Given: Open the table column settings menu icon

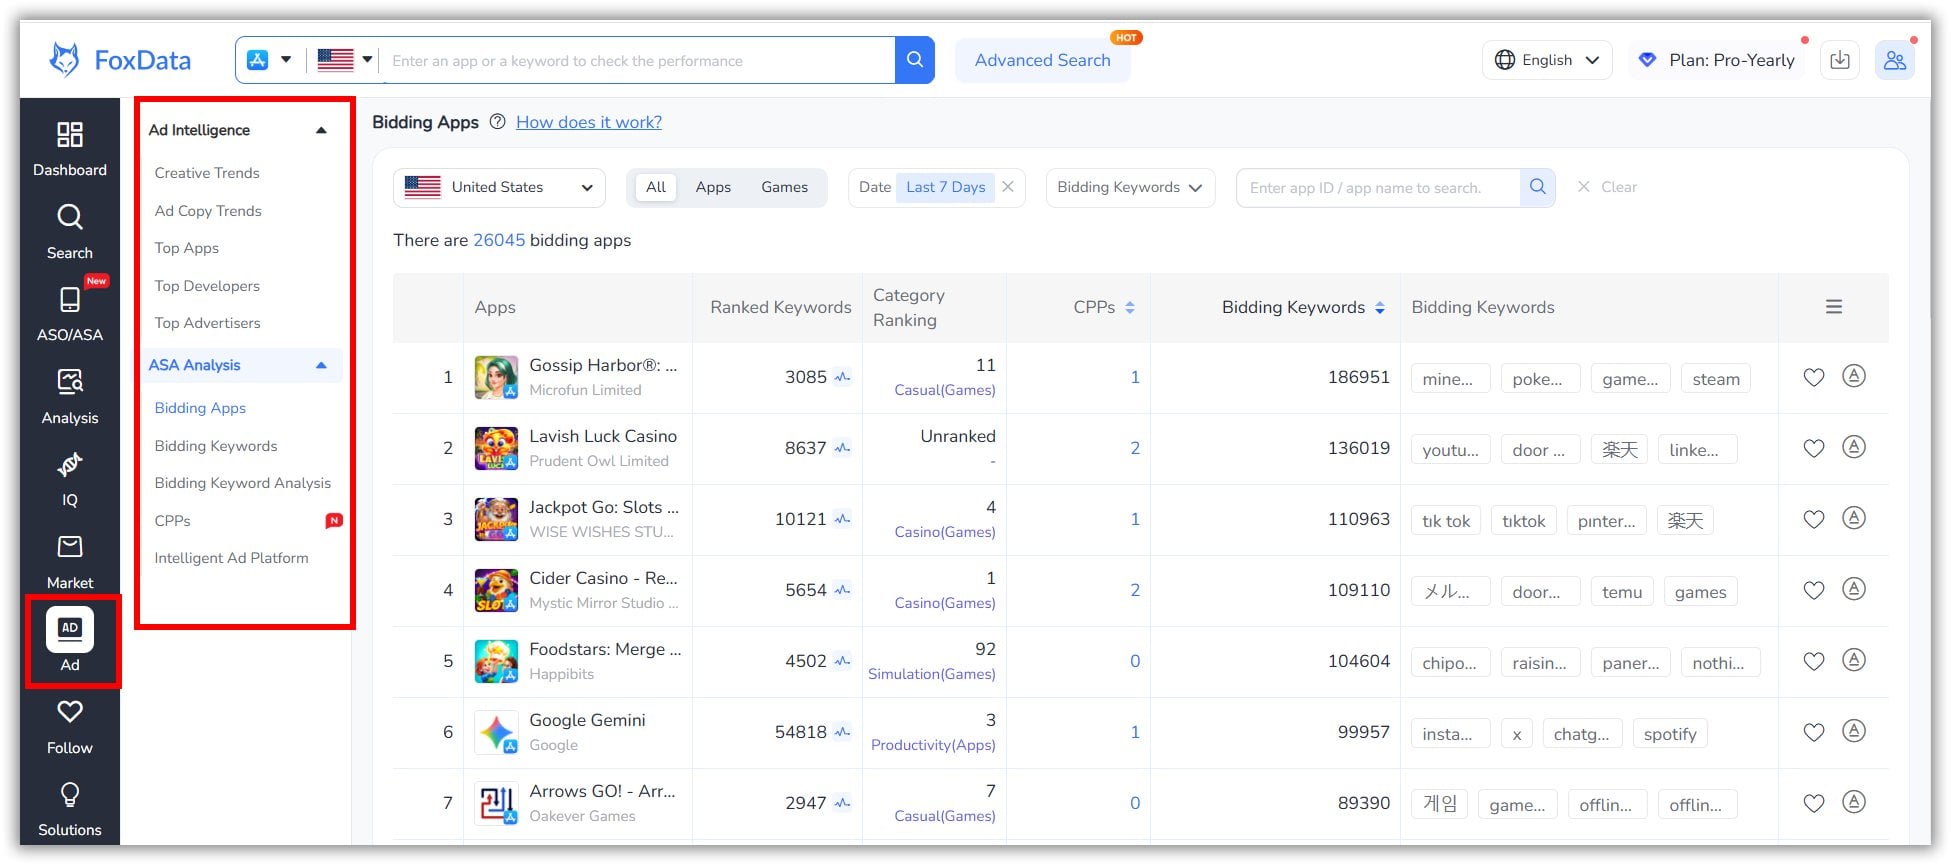Looking at the screenshot, I should click(1833, 307).
